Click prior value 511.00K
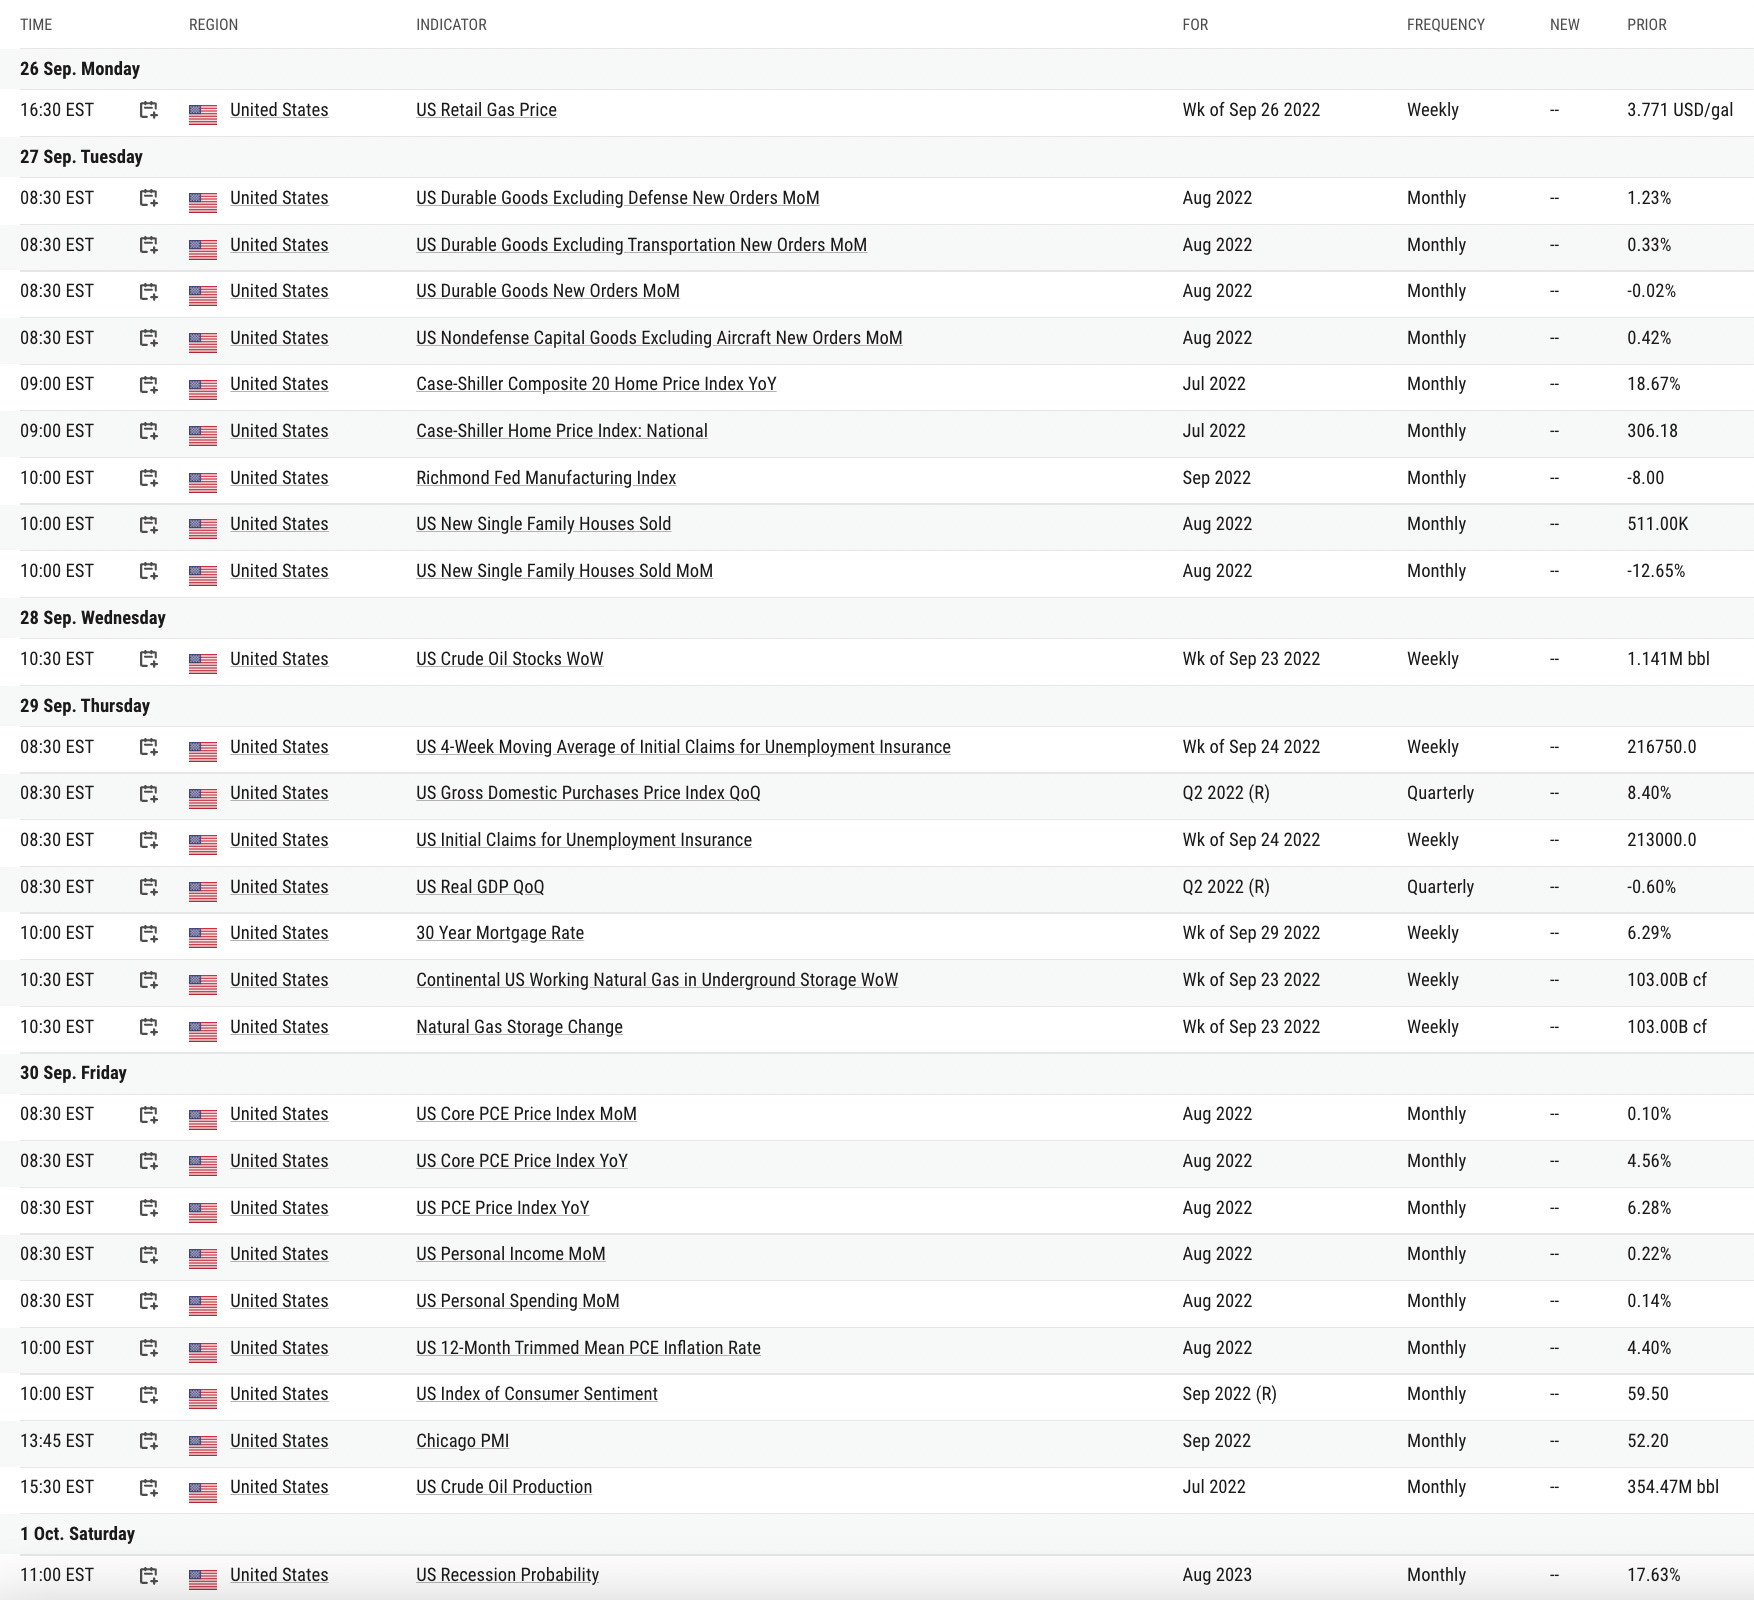Image resolution: width=1754 pixels, height=1600 pixels. [1658, 524]
